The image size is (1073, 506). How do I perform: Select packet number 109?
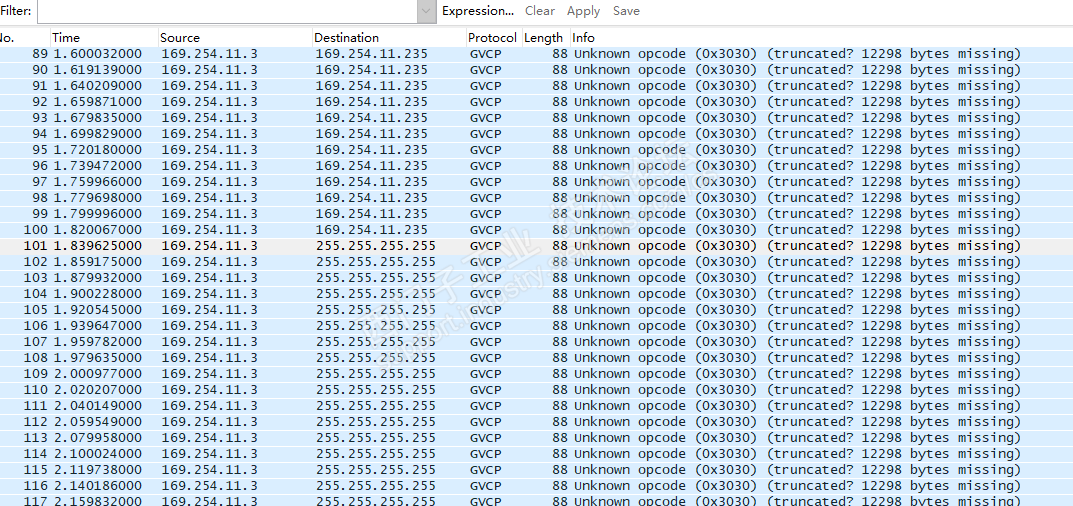pyautogui.click(x=536, y=373)
